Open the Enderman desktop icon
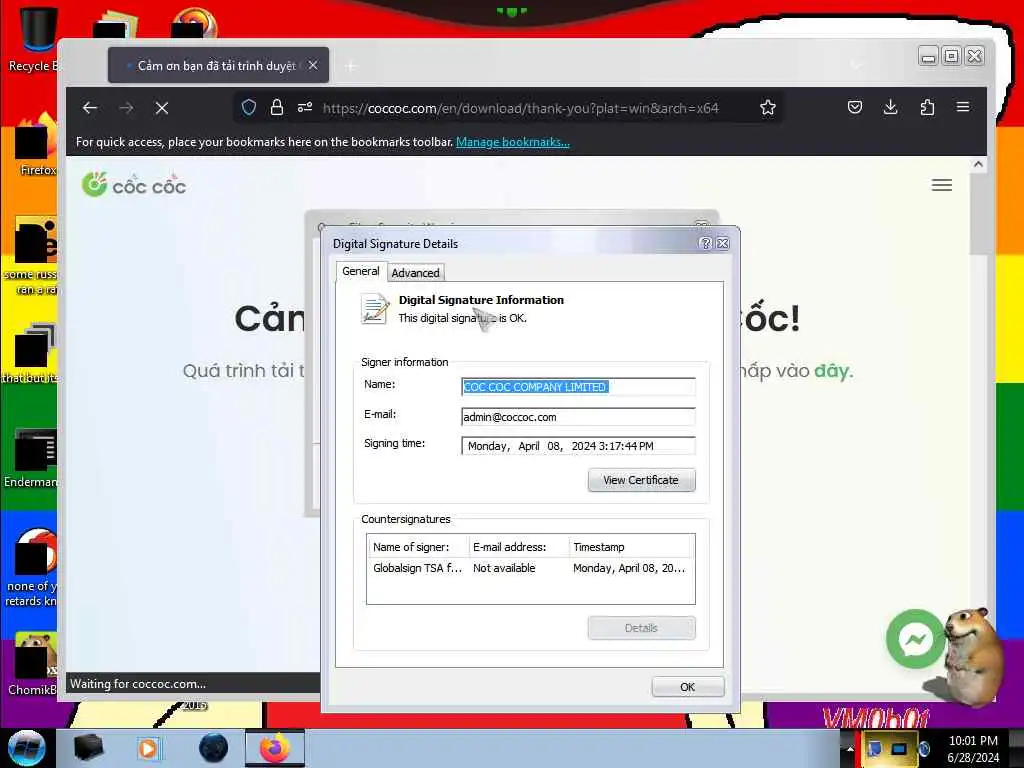Viewport: 1024px width, 768px height. coord(33,457)
